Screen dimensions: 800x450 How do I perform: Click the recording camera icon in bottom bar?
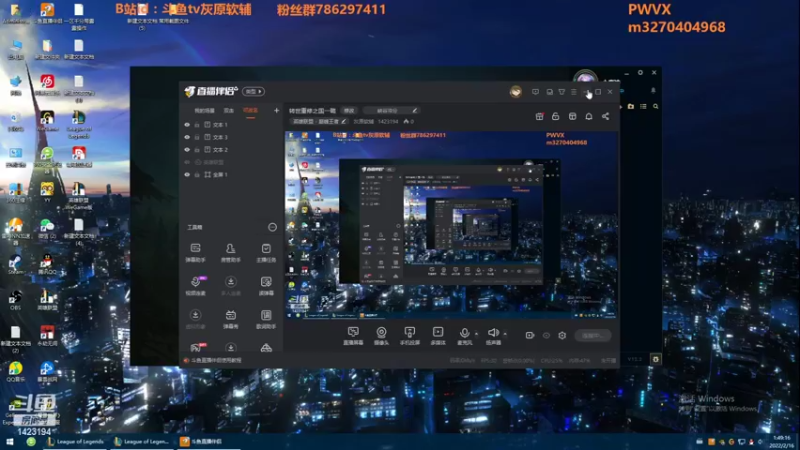tap(530, 335)
